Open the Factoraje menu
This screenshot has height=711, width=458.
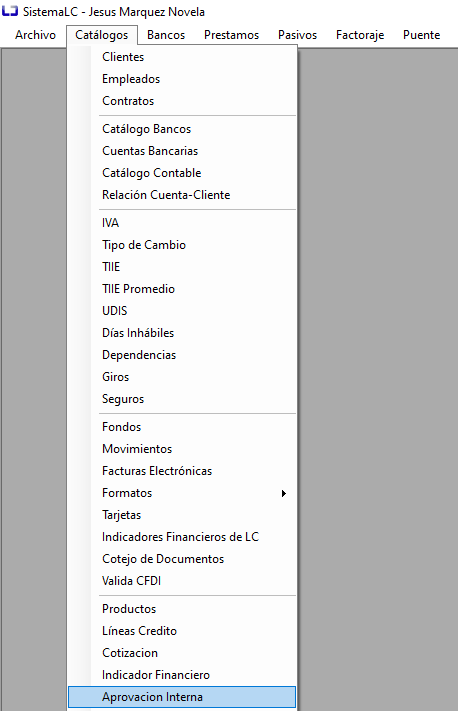pos(360,35)
